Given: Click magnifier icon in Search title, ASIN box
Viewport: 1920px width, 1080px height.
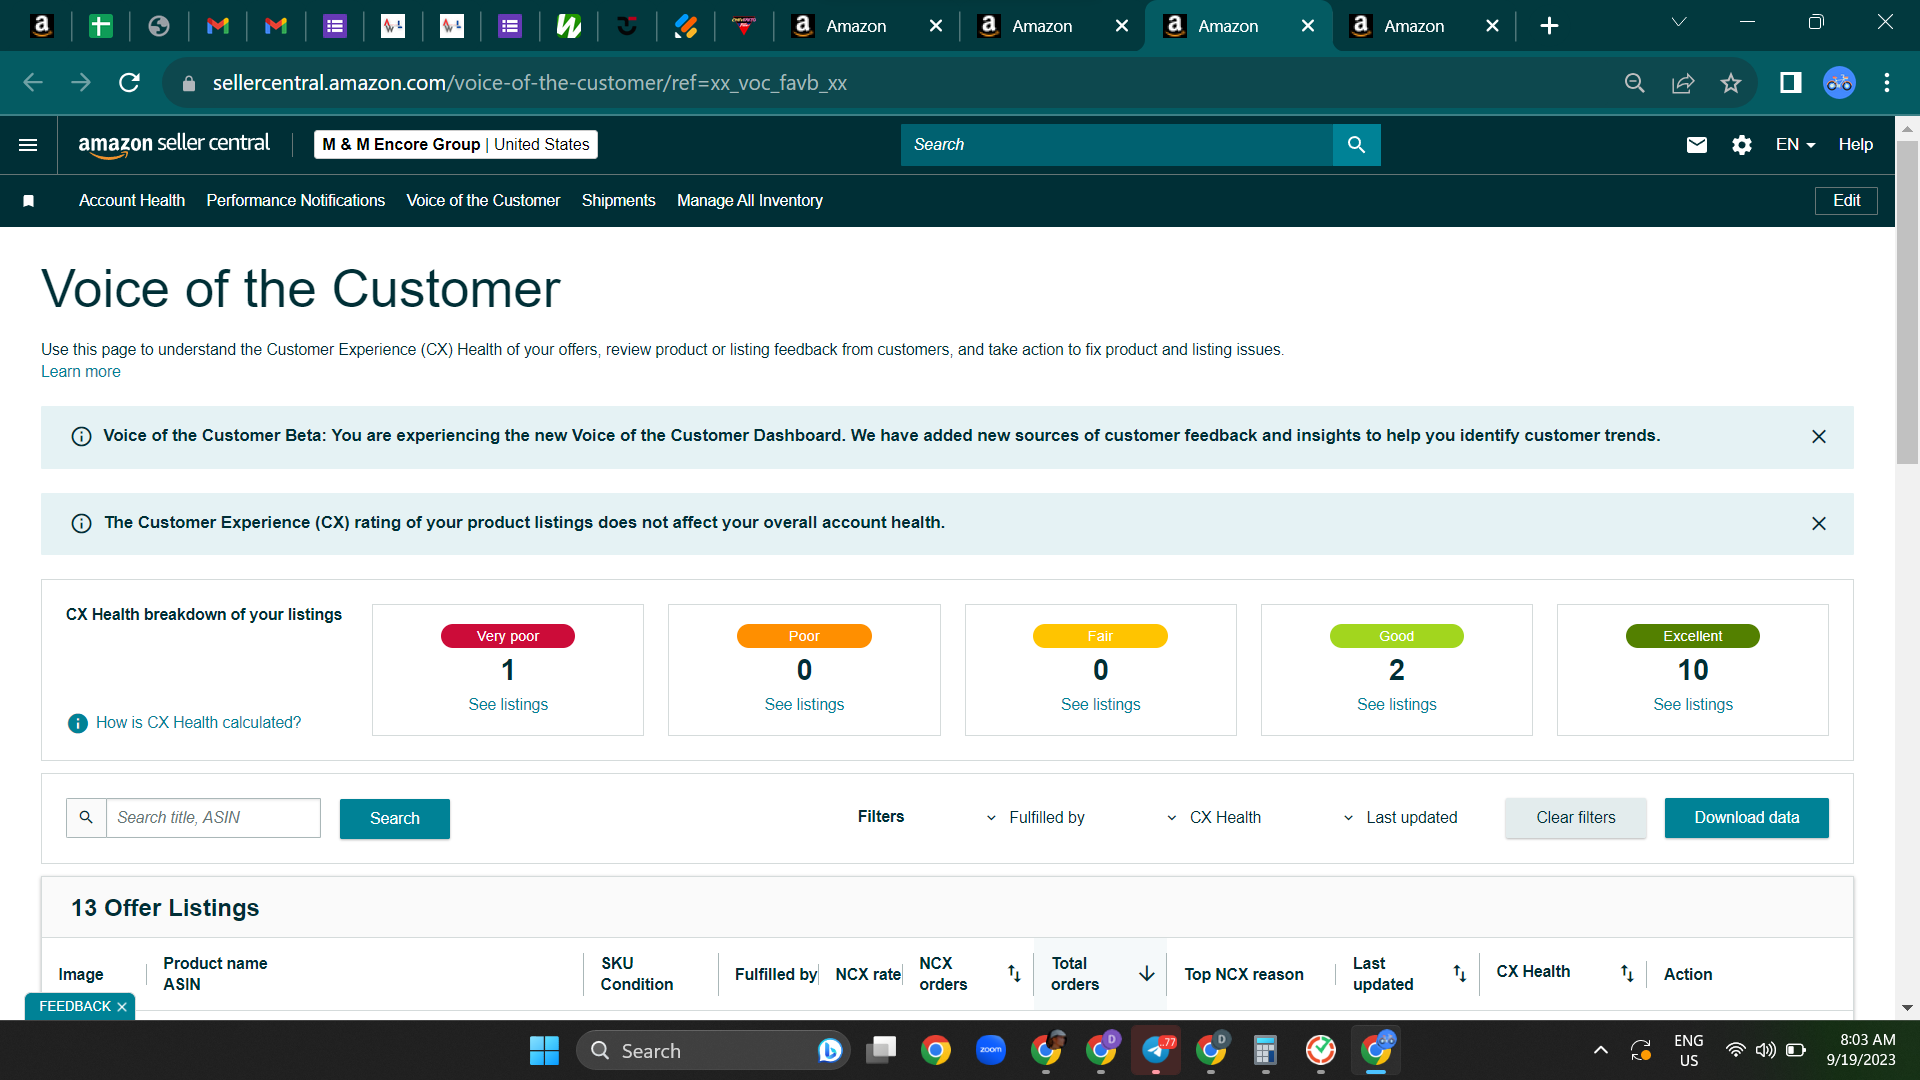Looking at the screenshot, I should click(x=86, y=818).
